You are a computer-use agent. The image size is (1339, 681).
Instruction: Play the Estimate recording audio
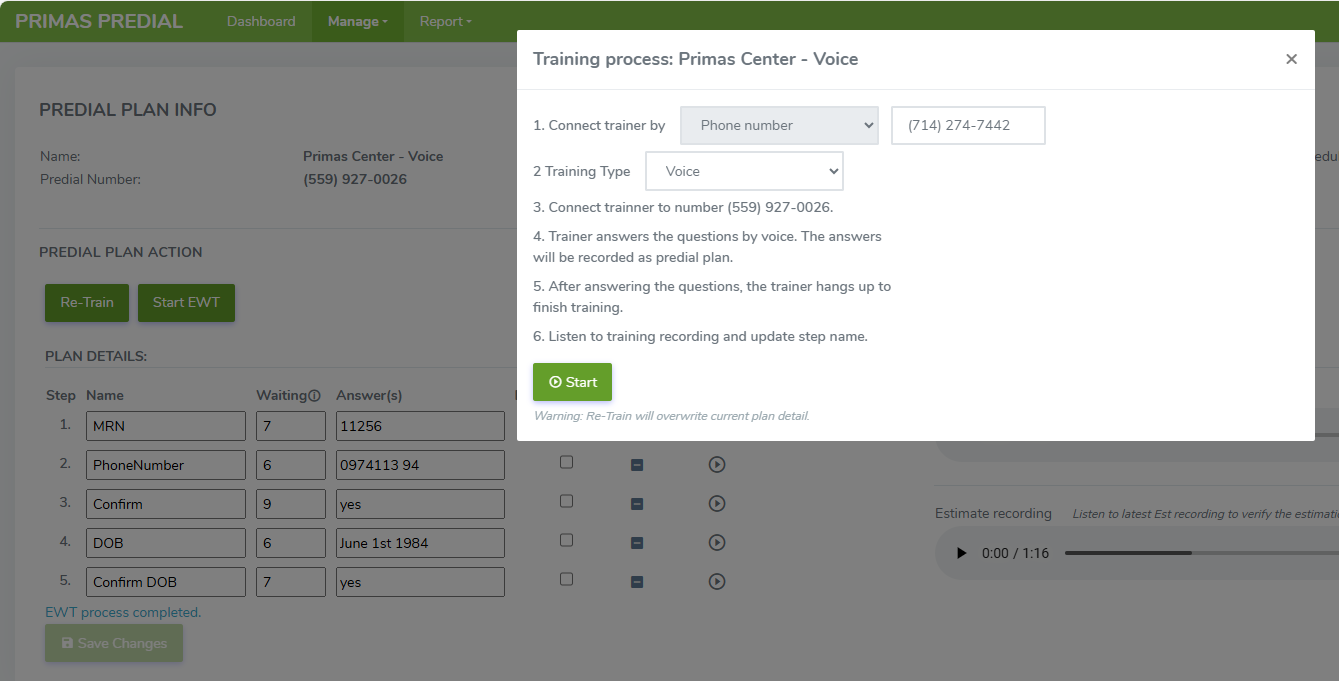click(x=961, y=553)
